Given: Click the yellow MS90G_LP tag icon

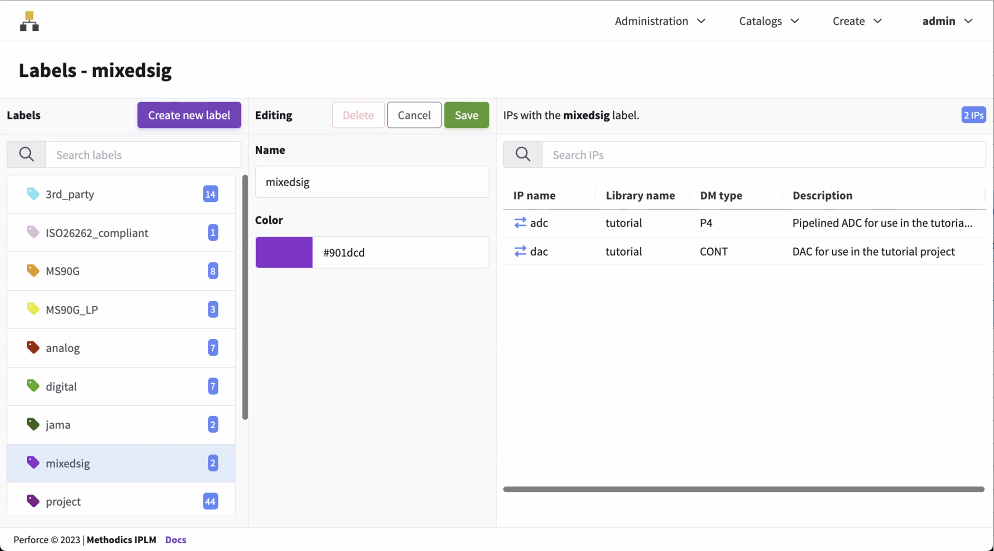Looking at the screenshot, I should (33, 310).
